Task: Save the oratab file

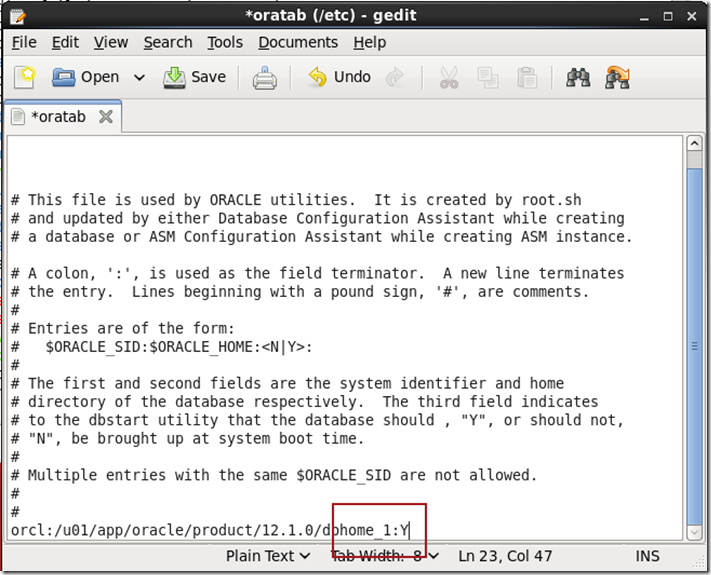Action: pyautogui.click(x=195, y=77)
